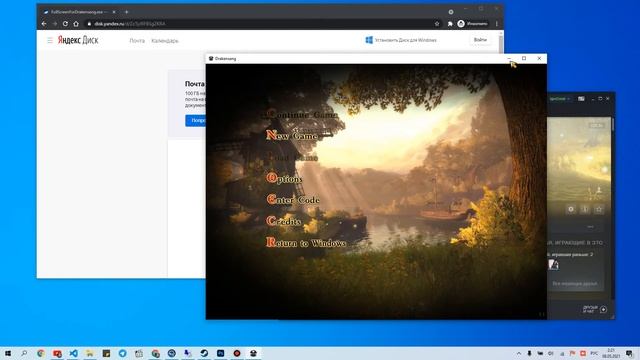The width and height of the screenshot is (640, 360).
Task: Close the Drakensang window
Action: 539,58
